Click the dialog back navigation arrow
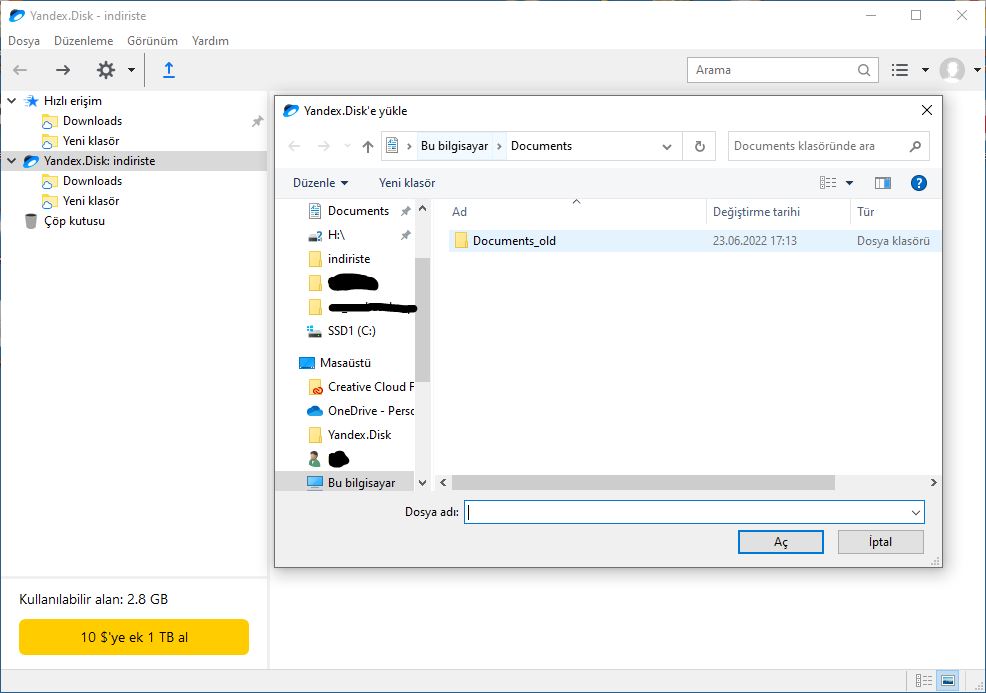Image resolution: width=986 pixels, height=693 pixels. 294,147
